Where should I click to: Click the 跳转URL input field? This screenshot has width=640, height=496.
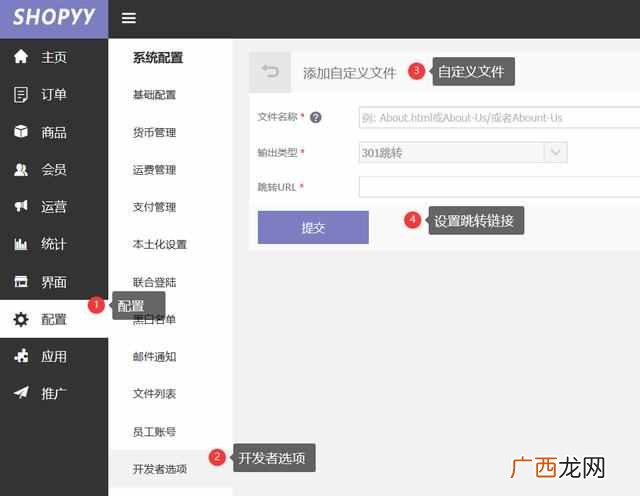pyautogui.click(x=499, y=187)
